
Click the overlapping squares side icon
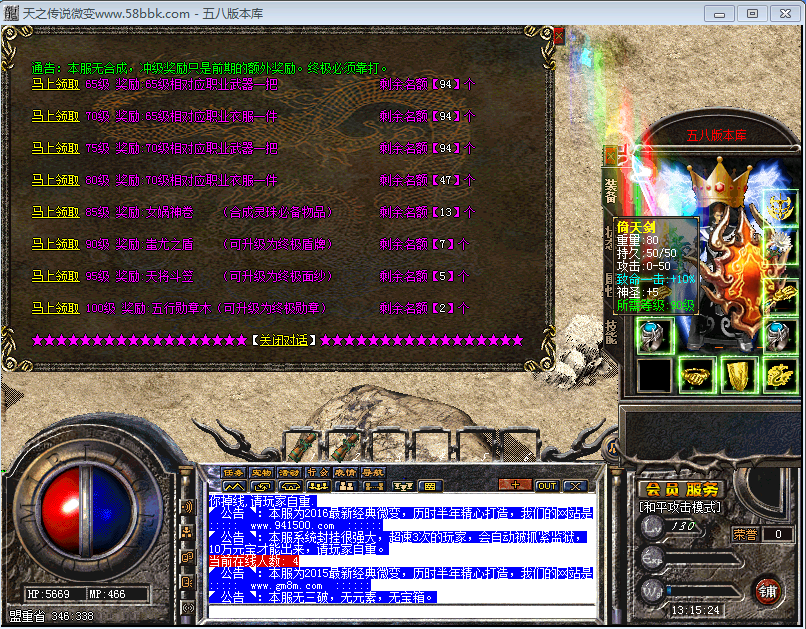(x=187, y=557)
